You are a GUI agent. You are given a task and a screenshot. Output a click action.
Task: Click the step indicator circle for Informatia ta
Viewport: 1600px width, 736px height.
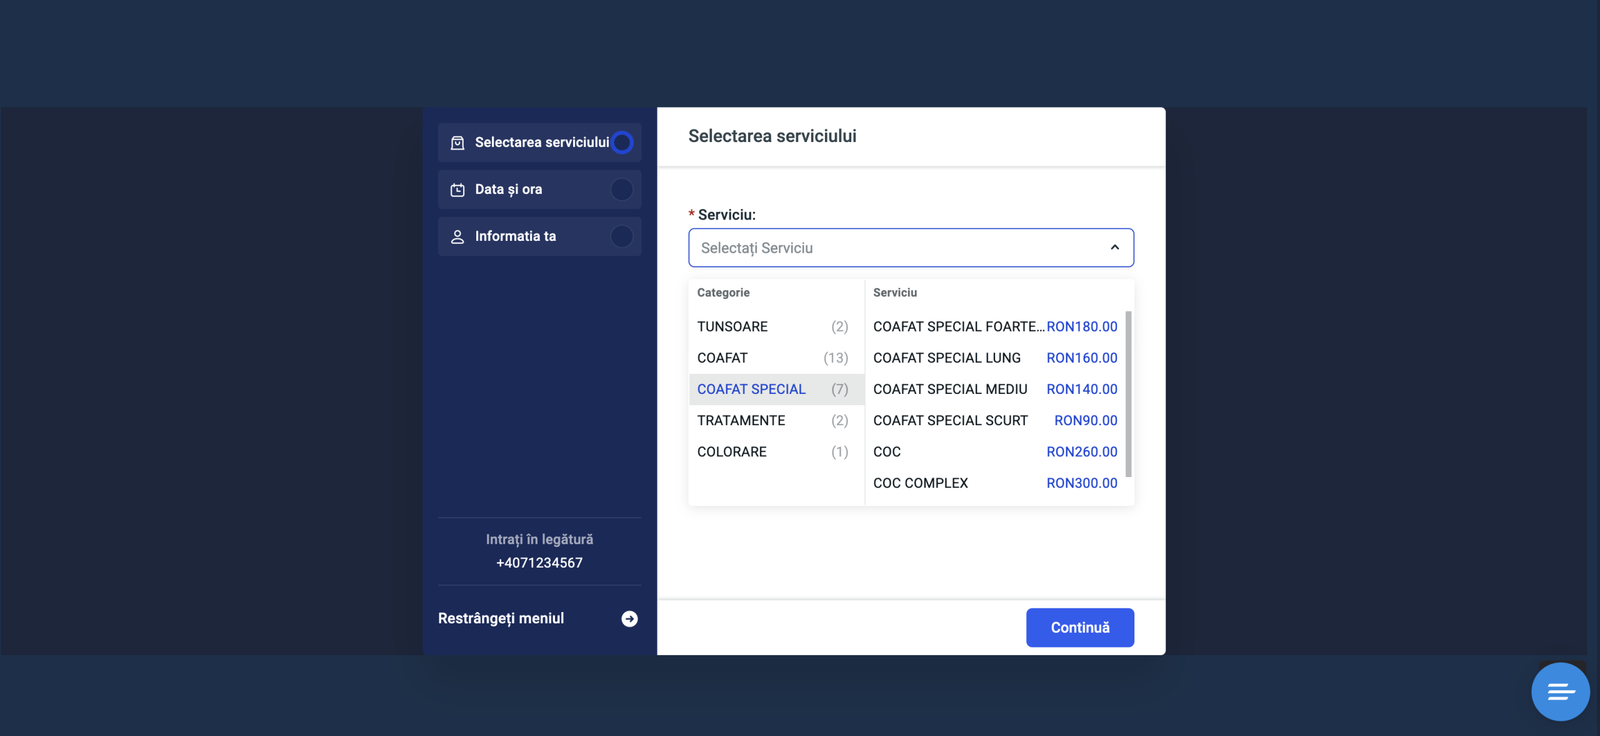tap(622, 236)
